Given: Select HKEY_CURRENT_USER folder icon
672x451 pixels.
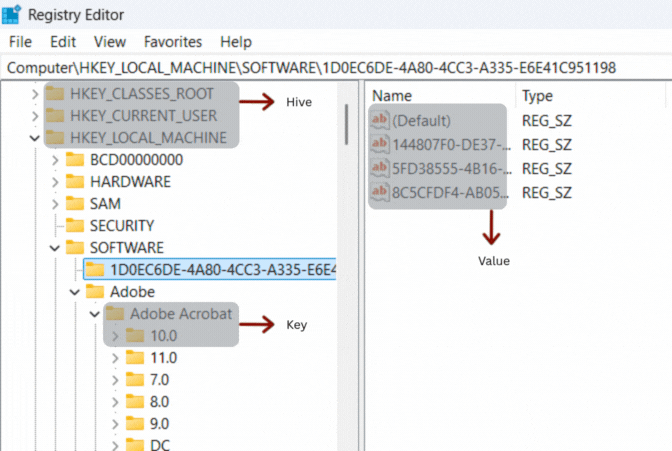Looking at the screenshot, I should pyautogui.click(x=55, y=115).
